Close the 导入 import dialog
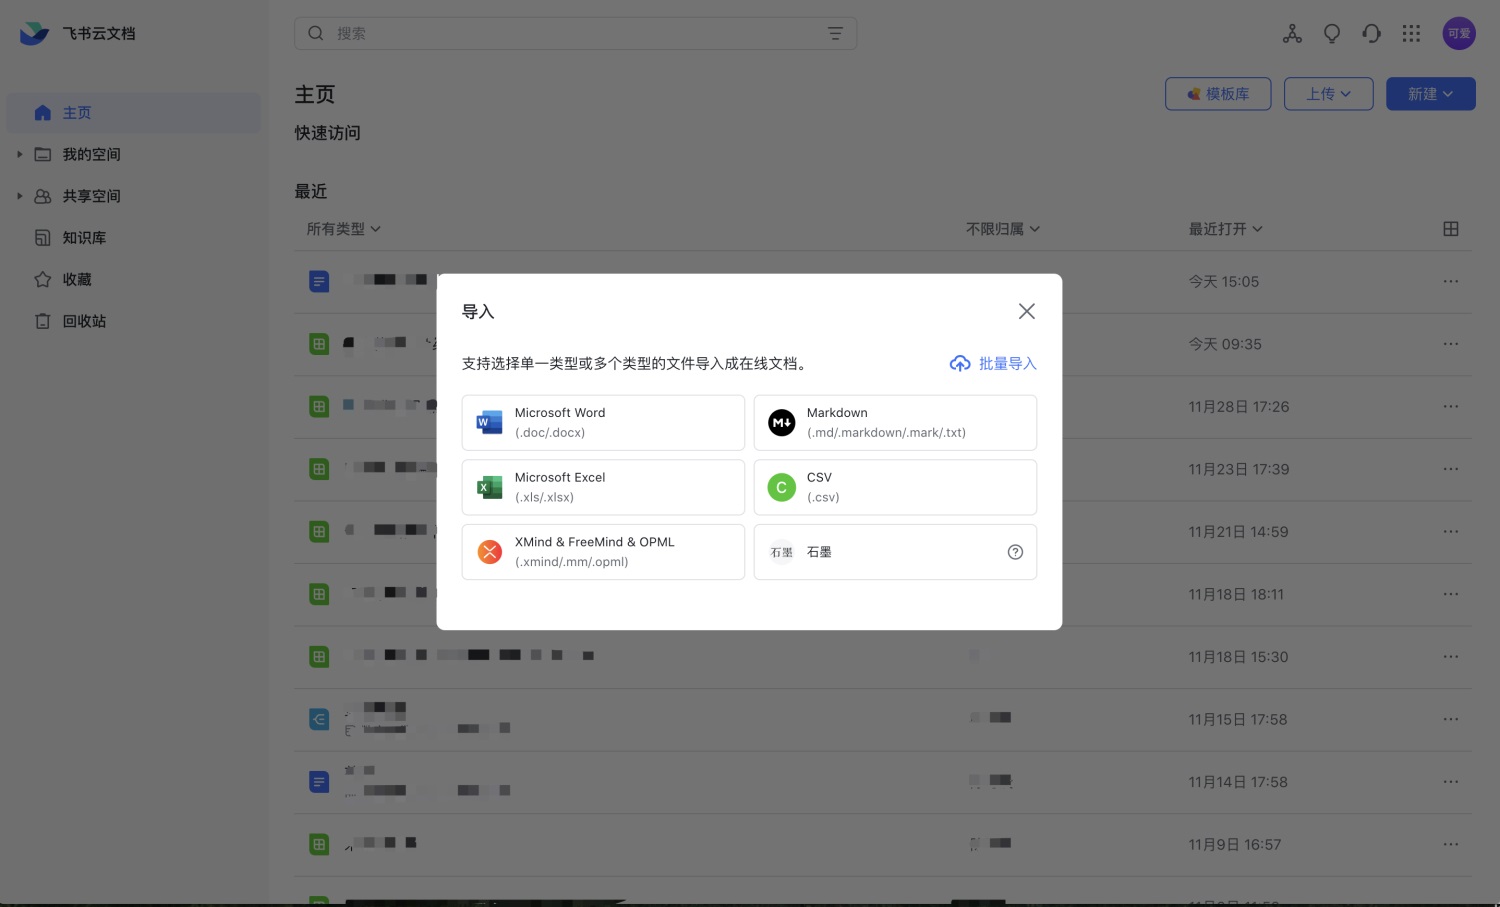Viewport: 1500px width, 907px height. (1026, 311)
